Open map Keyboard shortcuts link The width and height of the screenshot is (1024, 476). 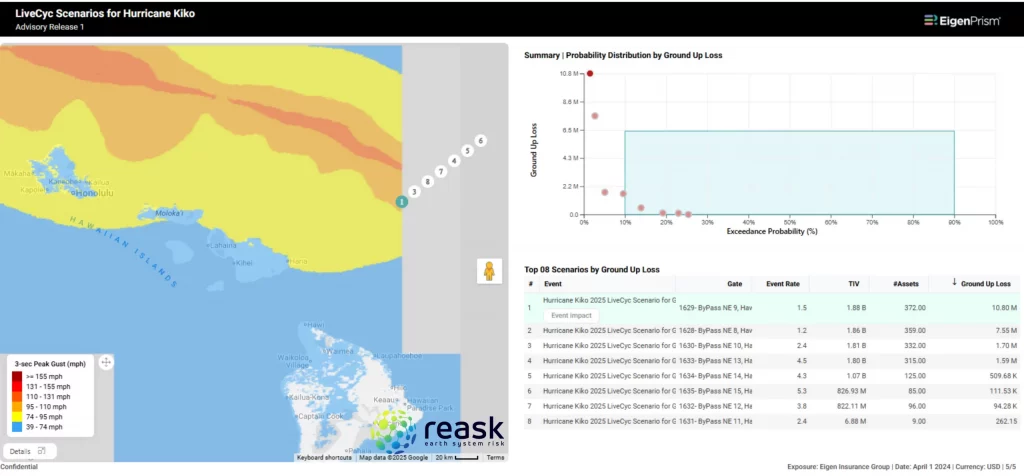(x=324, y=458)
